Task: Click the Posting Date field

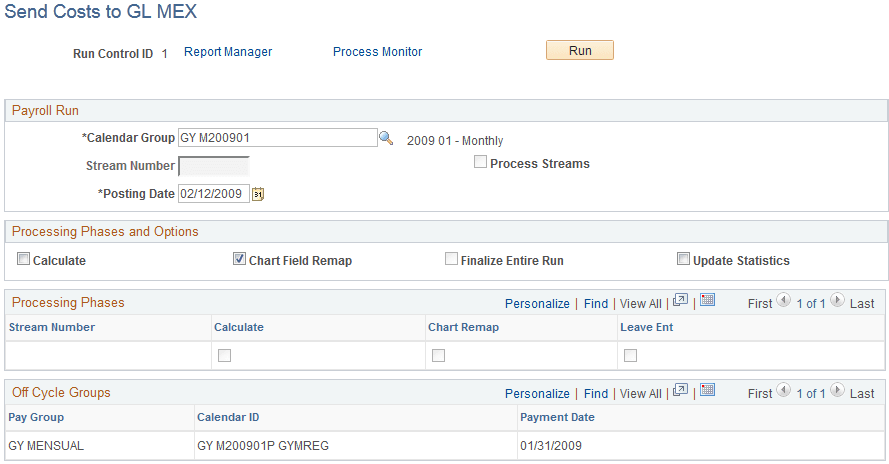Action: [x=213, y=194]
